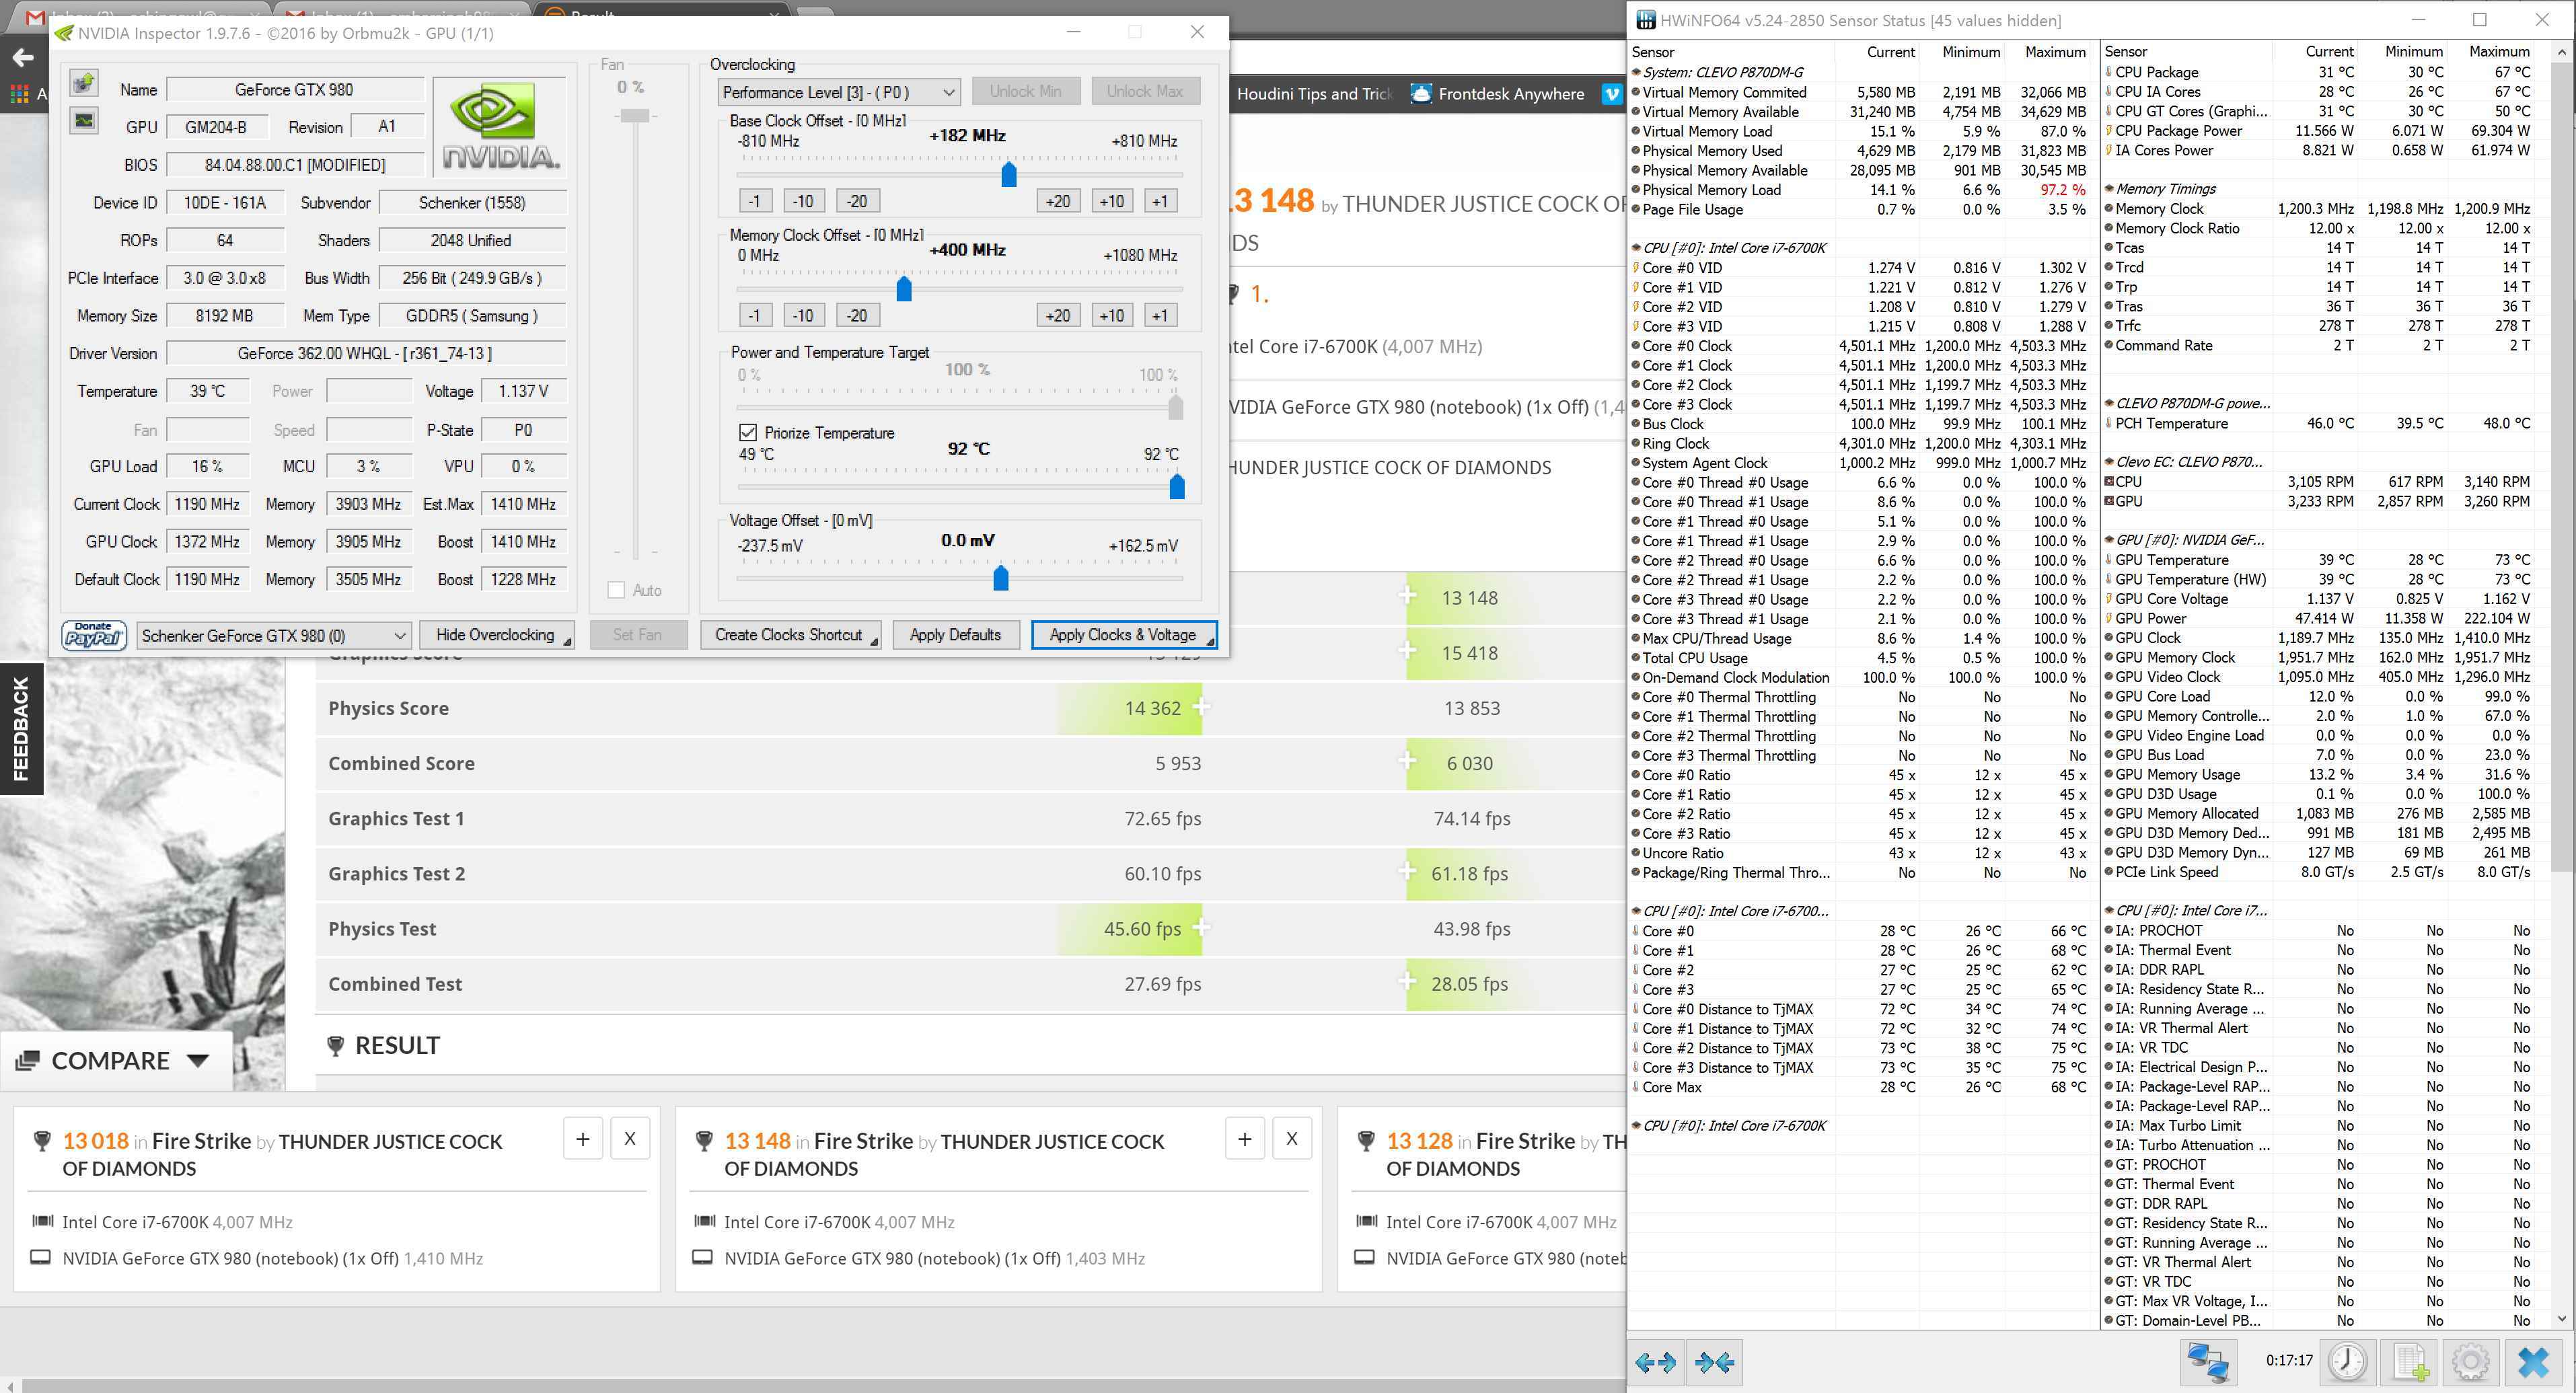Open Houdini Tips and Tricks bookmark

point(1313,94)
